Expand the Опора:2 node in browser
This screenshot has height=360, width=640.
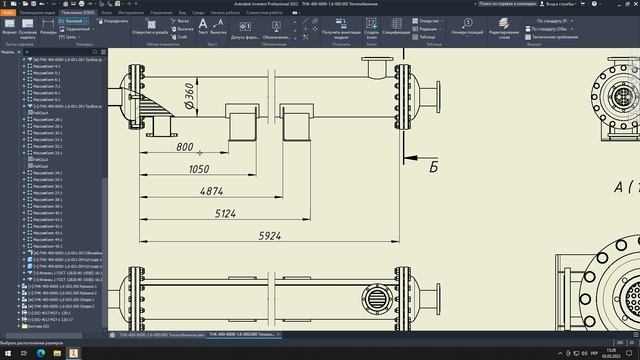click(19, 306)
